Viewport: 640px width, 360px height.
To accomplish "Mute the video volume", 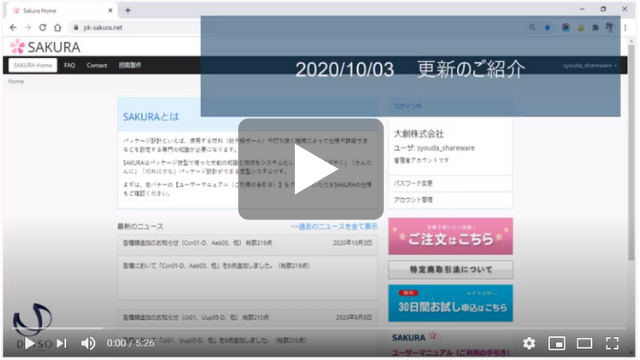I will (x=88, y=343).
